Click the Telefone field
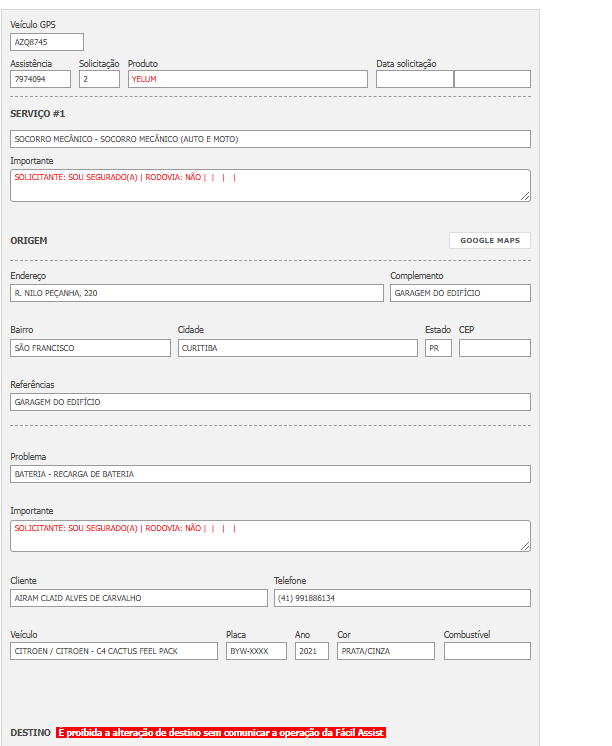Screen dimensions: 612x746 [x=402, y=598]
